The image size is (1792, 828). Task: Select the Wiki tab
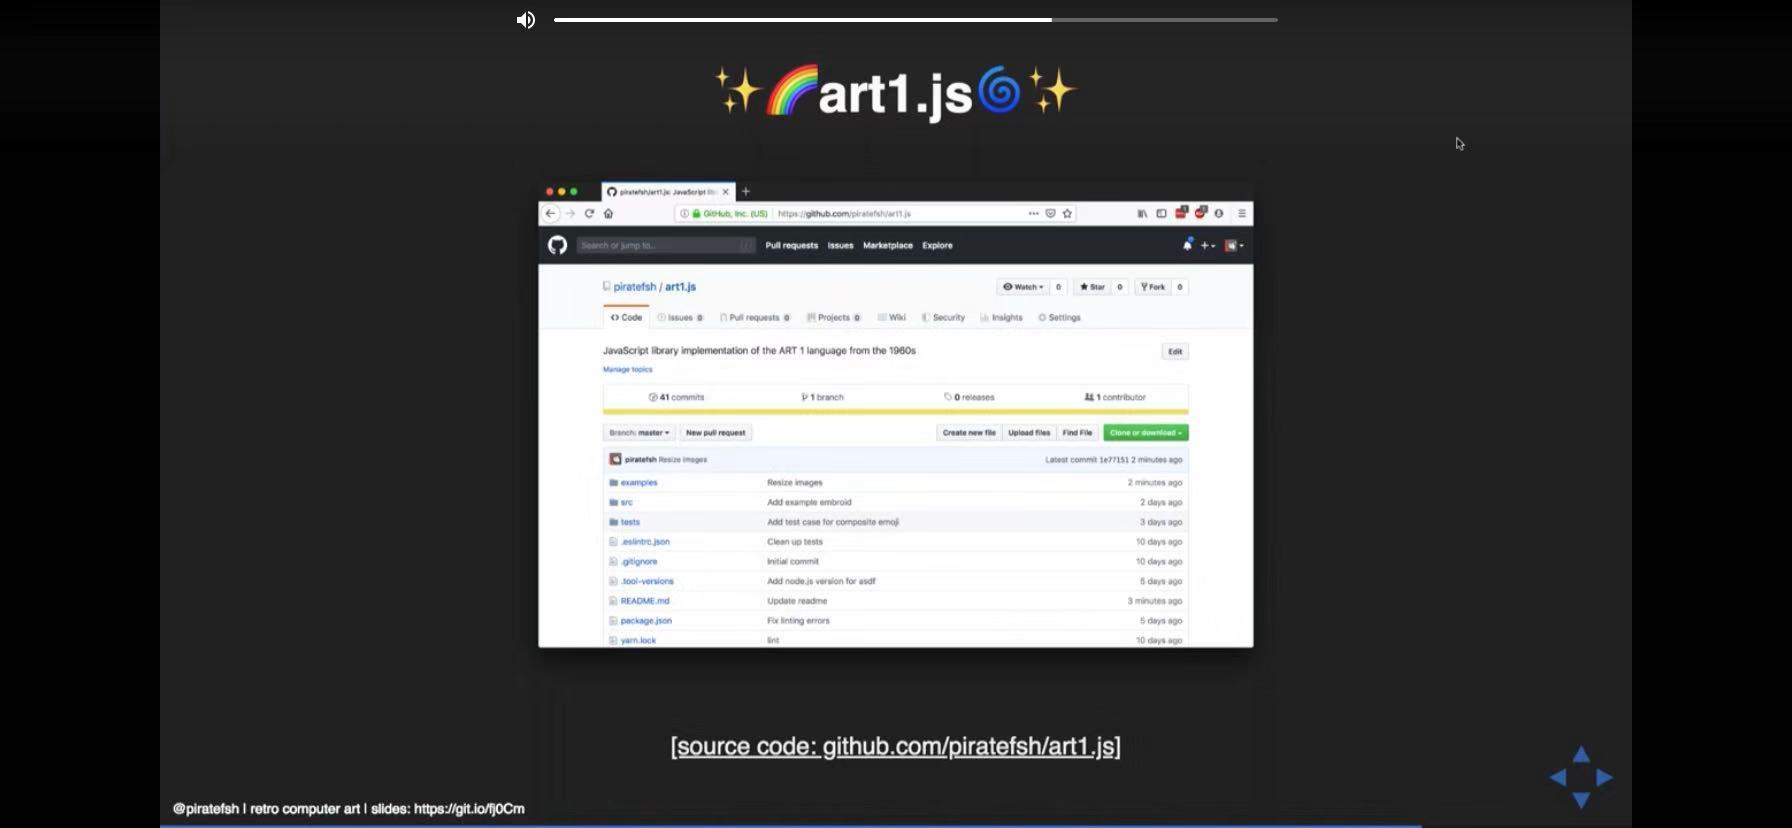tap(892, 317)
